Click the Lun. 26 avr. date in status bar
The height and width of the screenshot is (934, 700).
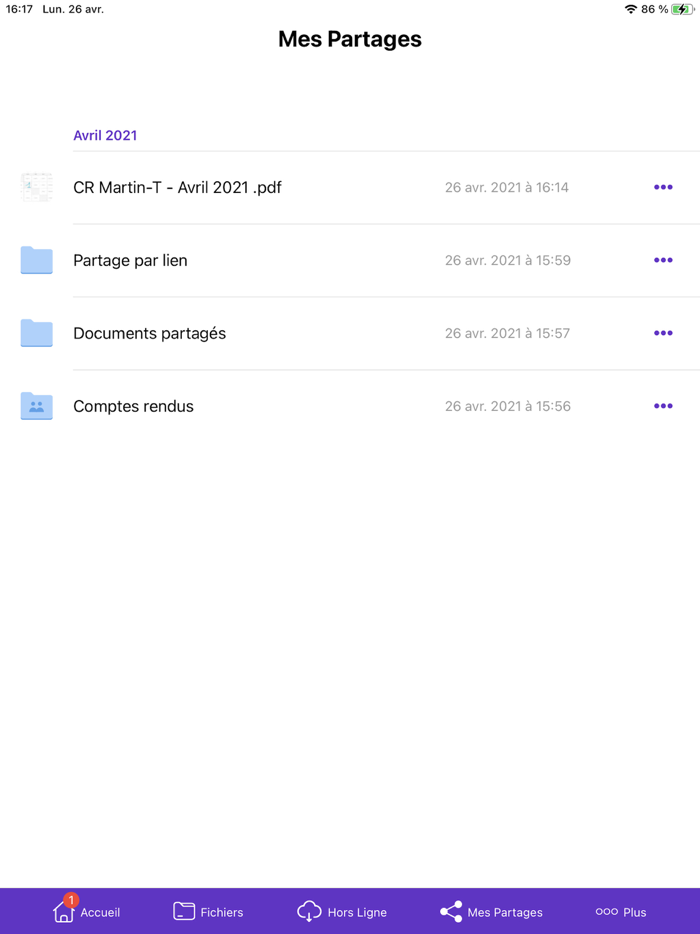tap(73, 9)
